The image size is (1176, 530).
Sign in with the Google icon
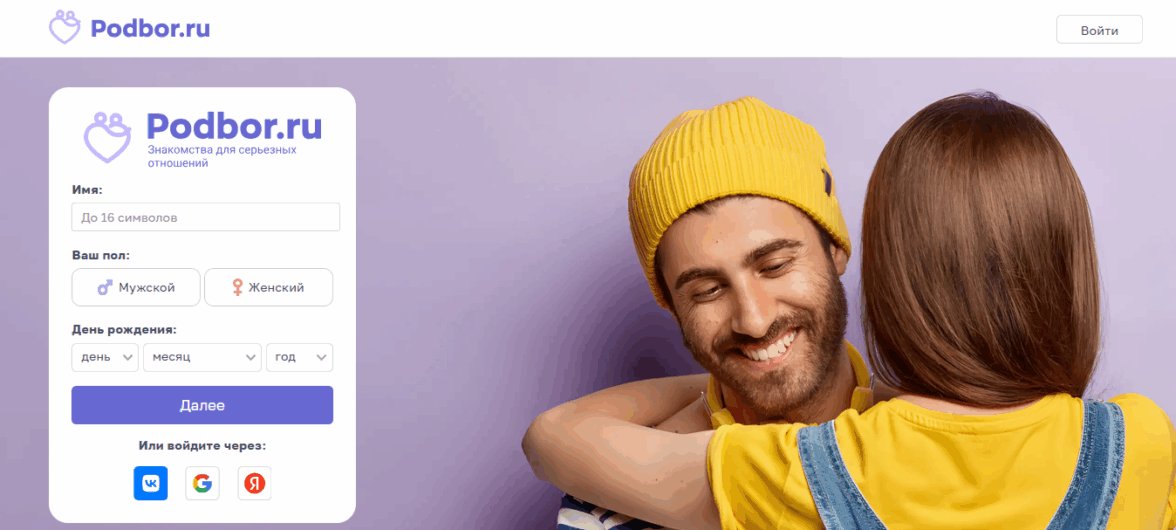coord(202,484)
